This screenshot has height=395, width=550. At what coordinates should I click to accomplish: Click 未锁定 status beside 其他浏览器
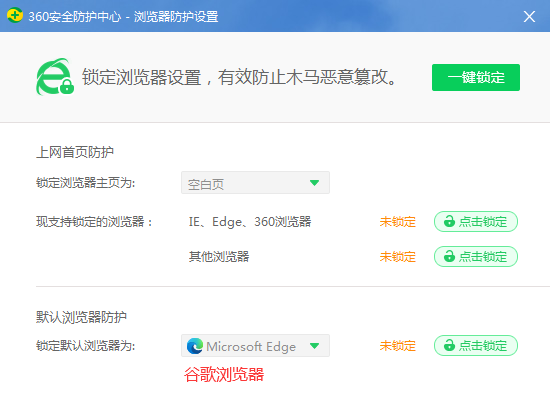tap(397, 257)
